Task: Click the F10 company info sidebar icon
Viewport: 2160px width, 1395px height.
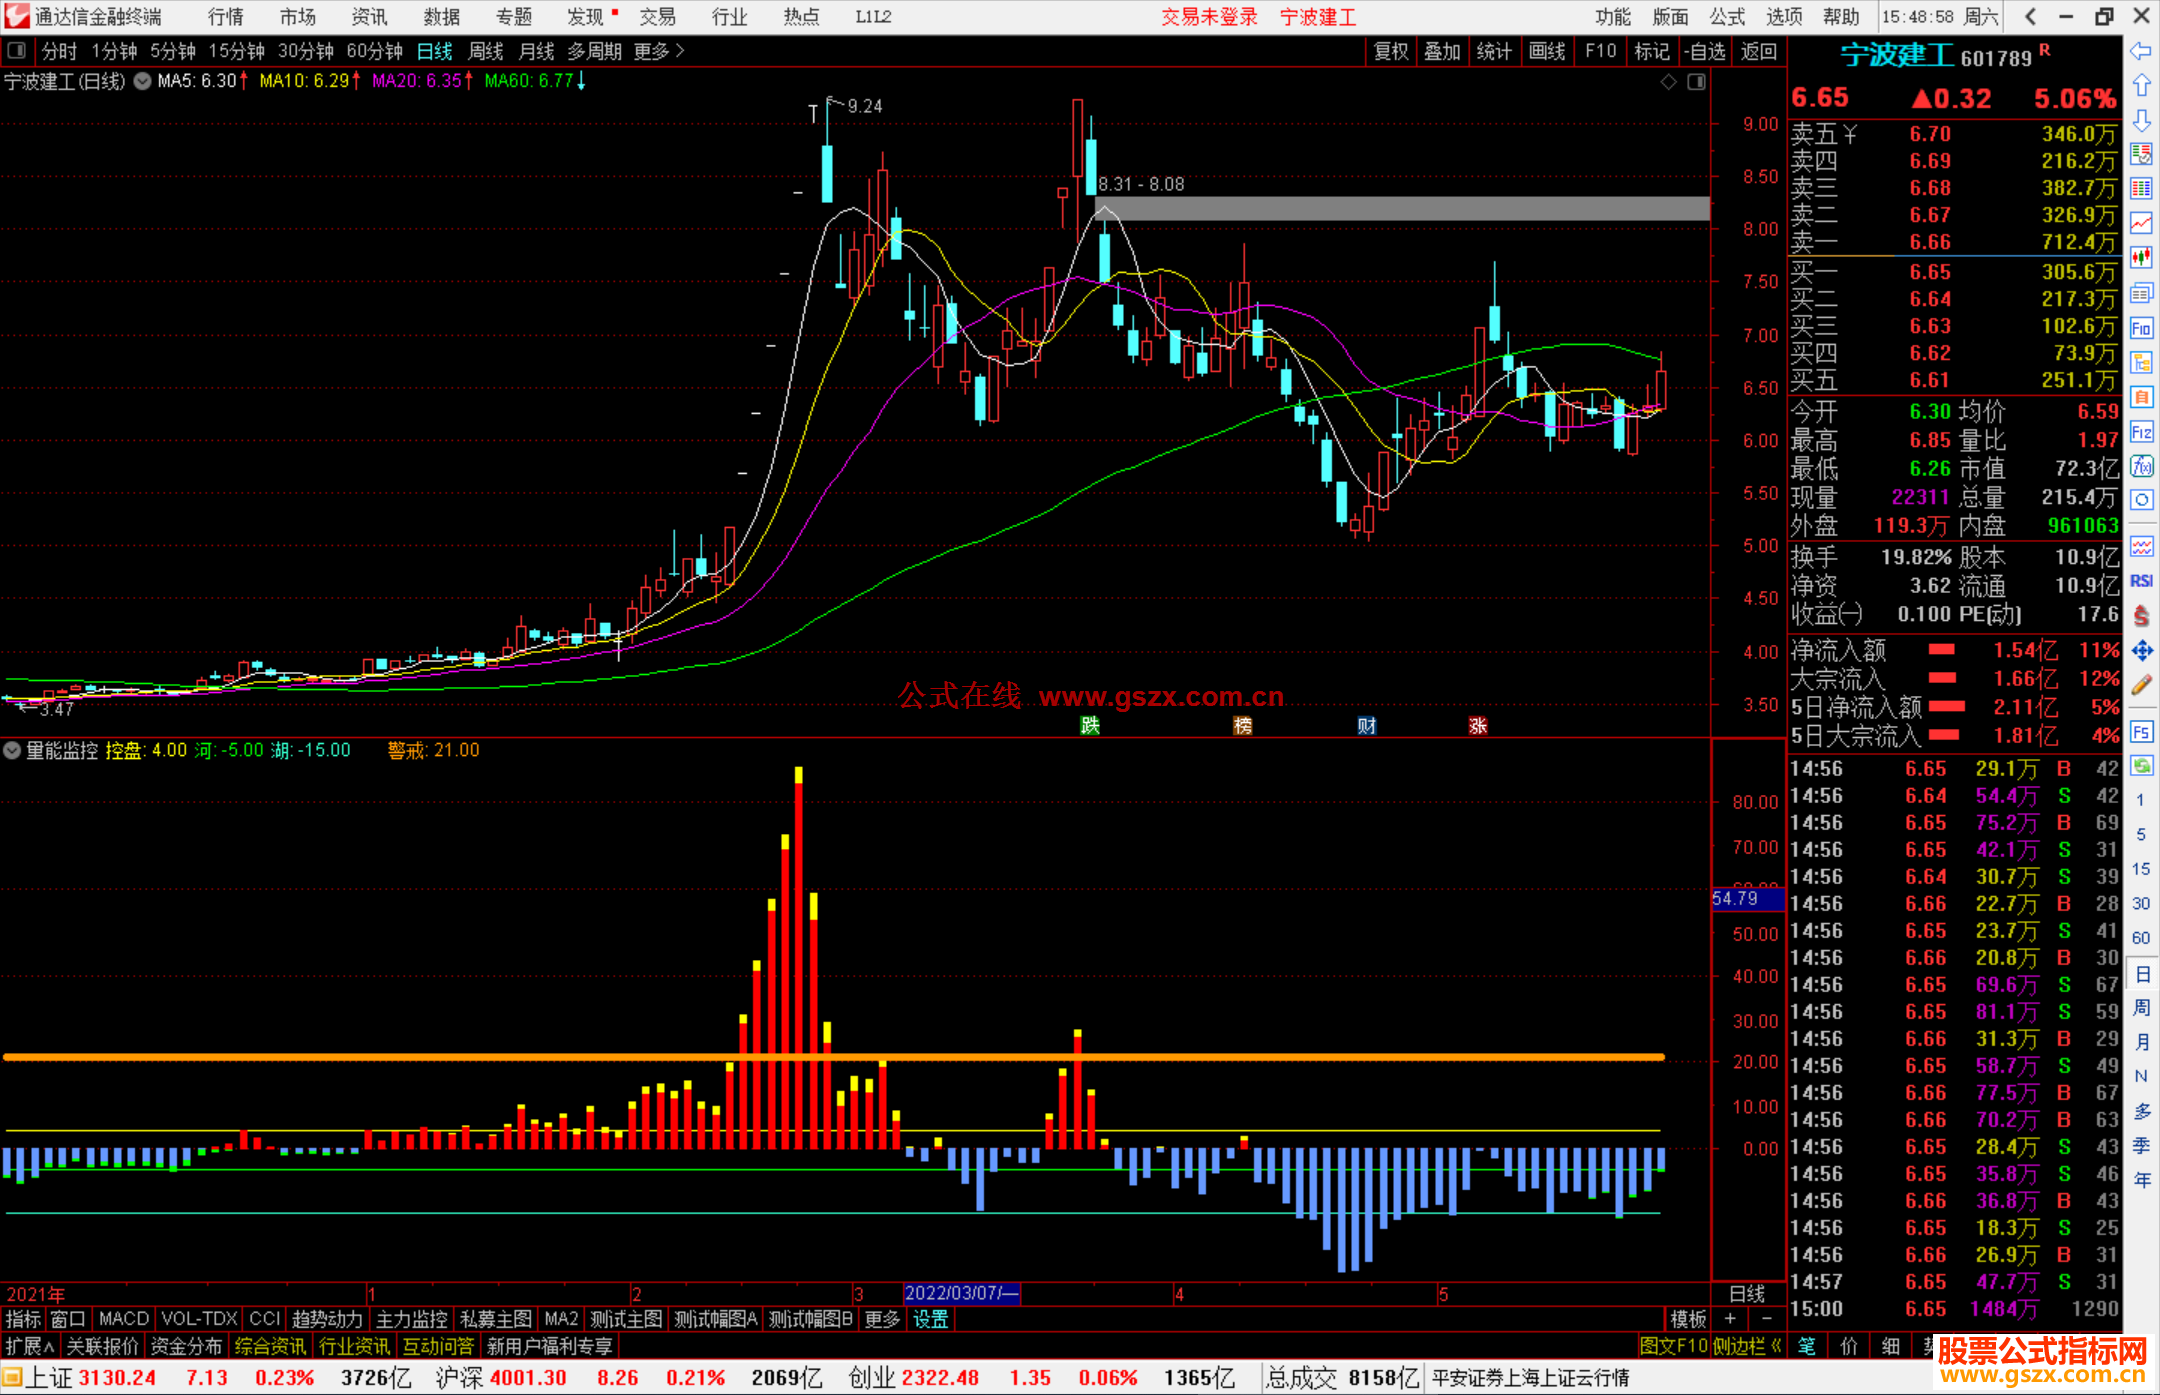Action: pos(2141,328)
